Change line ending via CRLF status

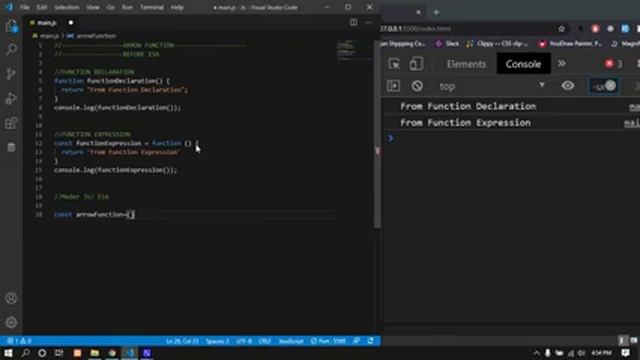[264, 341]
